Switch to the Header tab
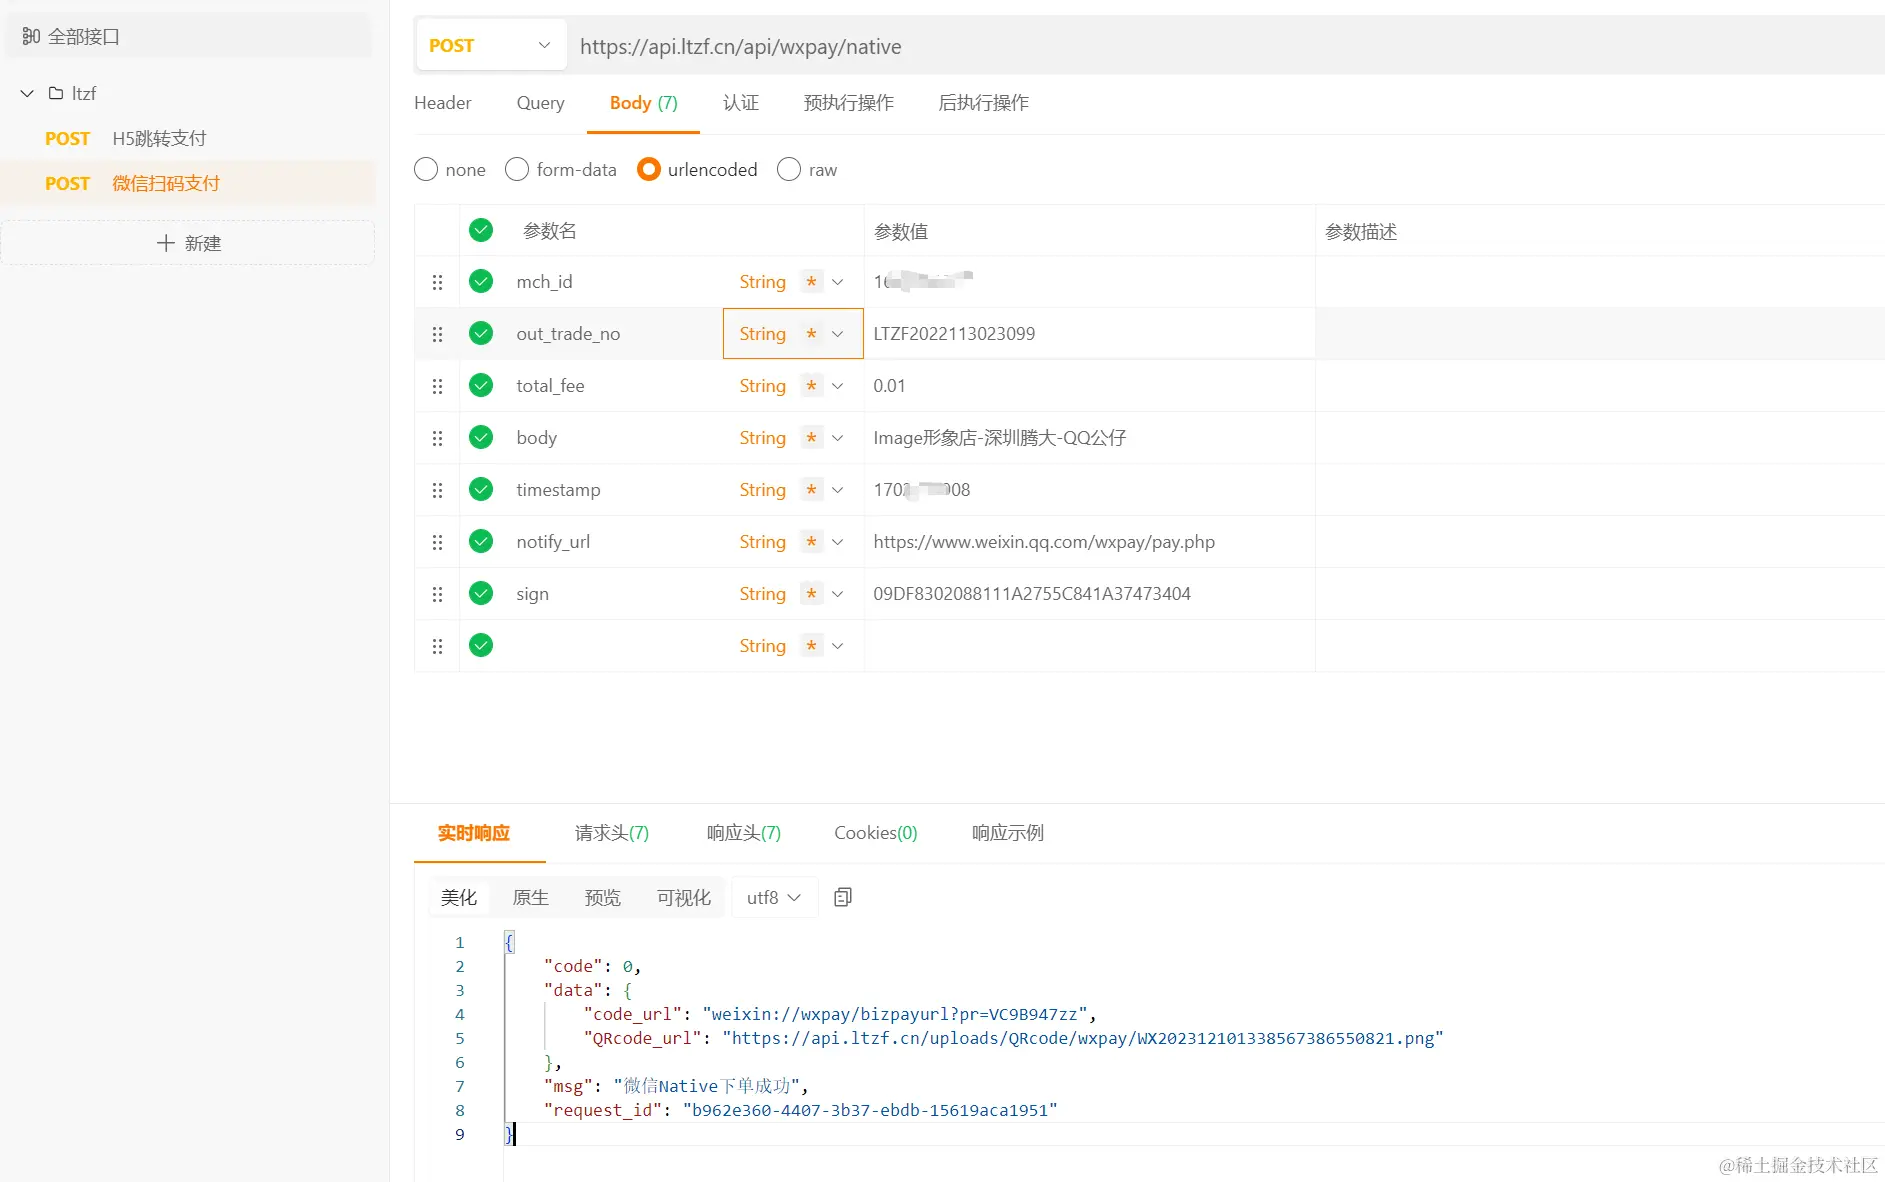 pyautogui.click(x=443, y=103)
